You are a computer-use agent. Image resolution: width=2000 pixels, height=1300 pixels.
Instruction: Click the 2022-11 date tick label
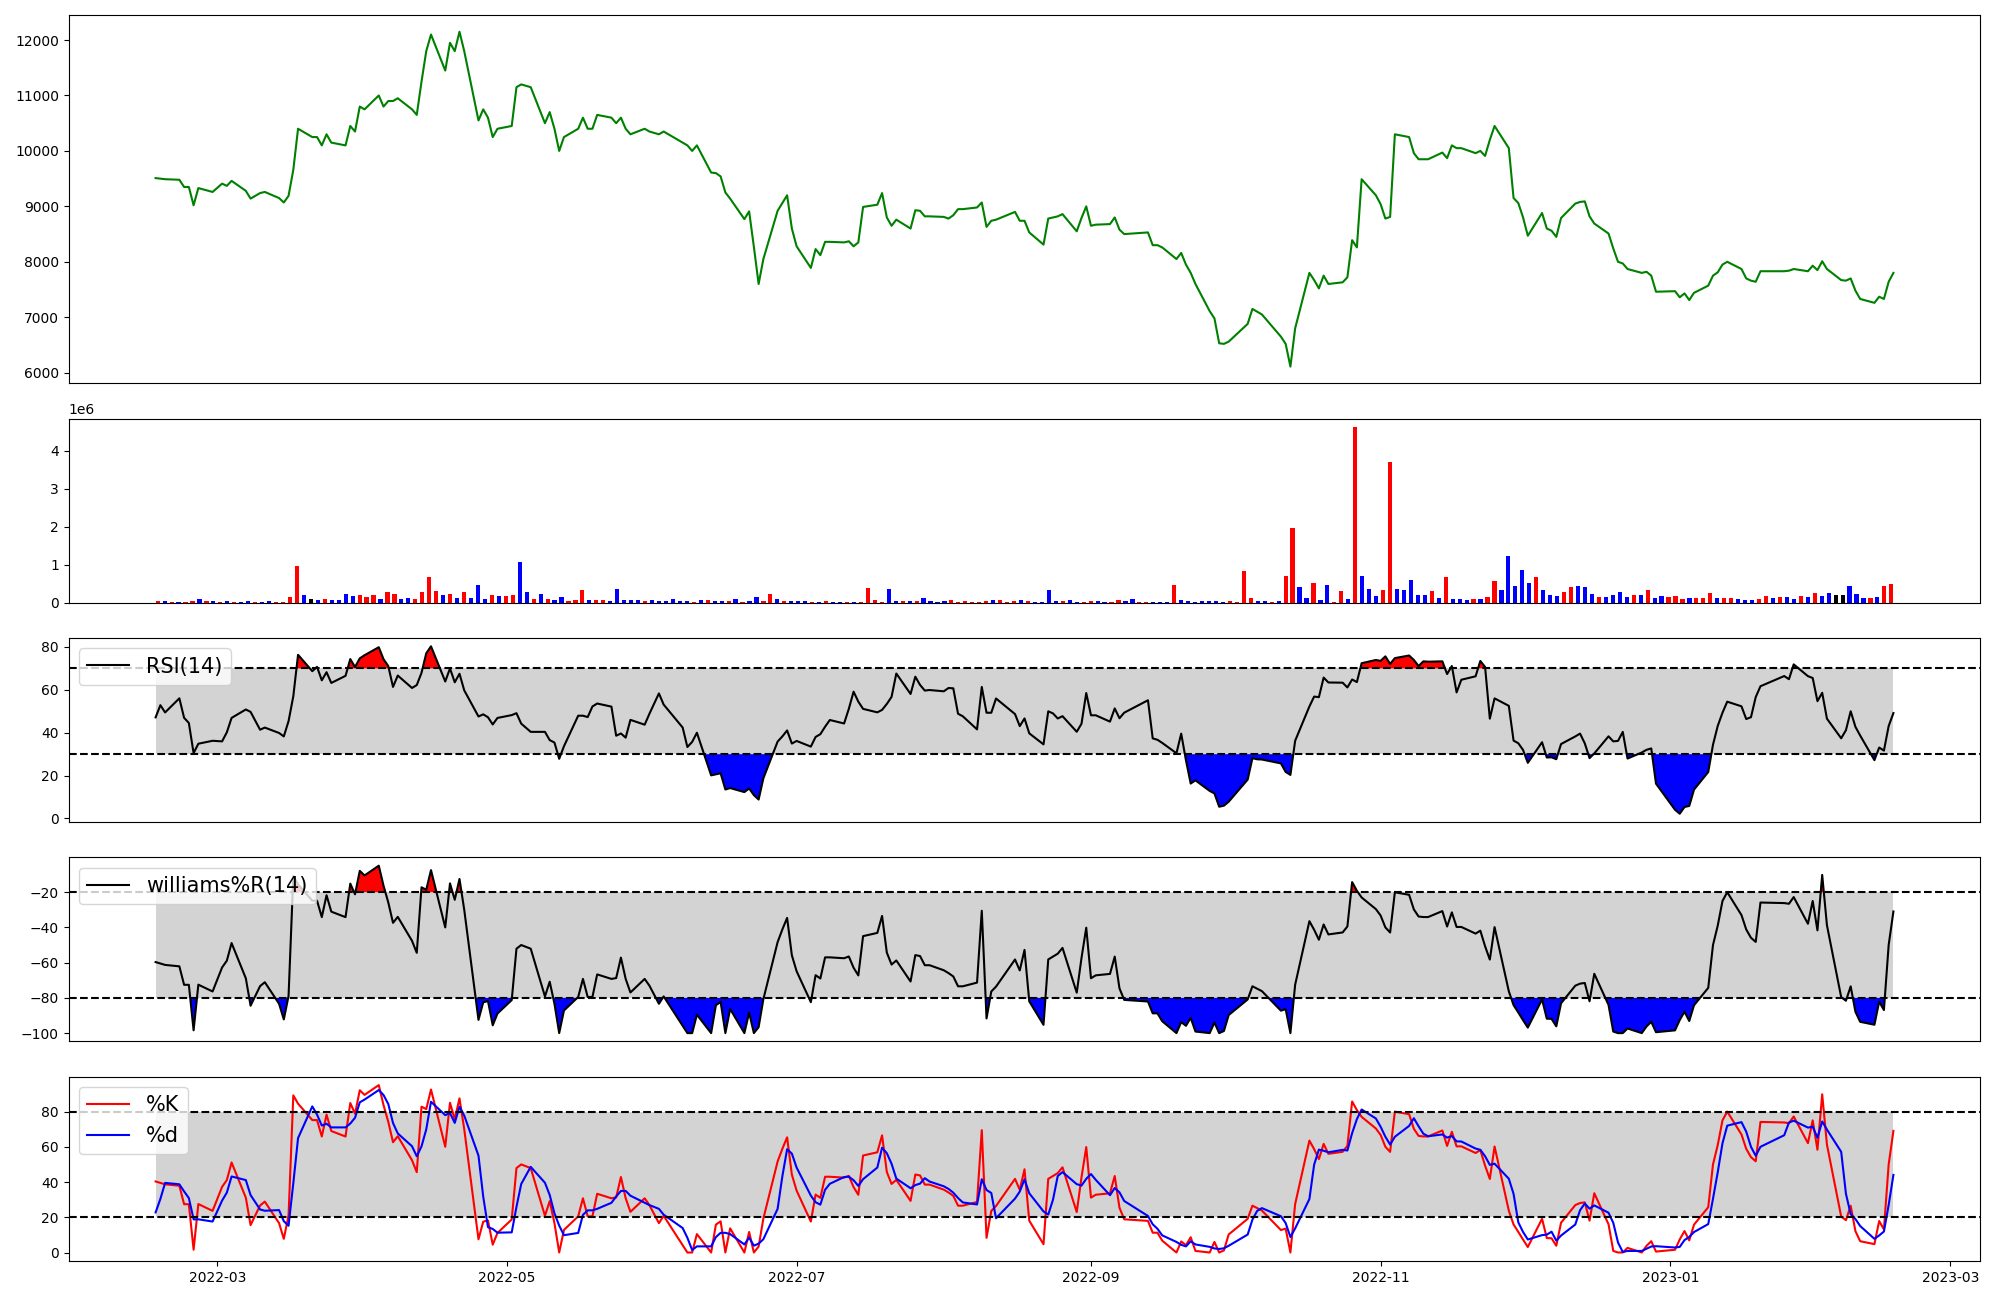[1381, 1277]
